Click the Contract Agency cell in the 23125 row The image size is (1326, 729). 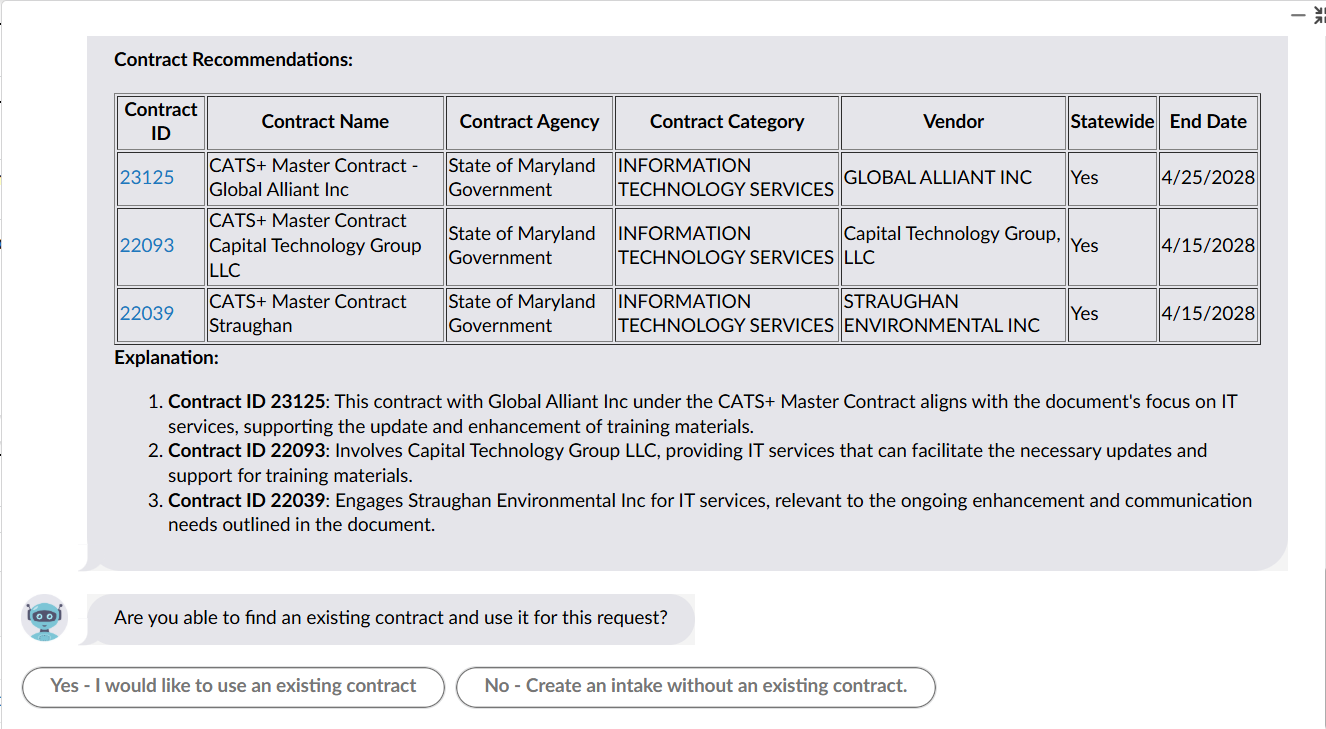[529, 178]
